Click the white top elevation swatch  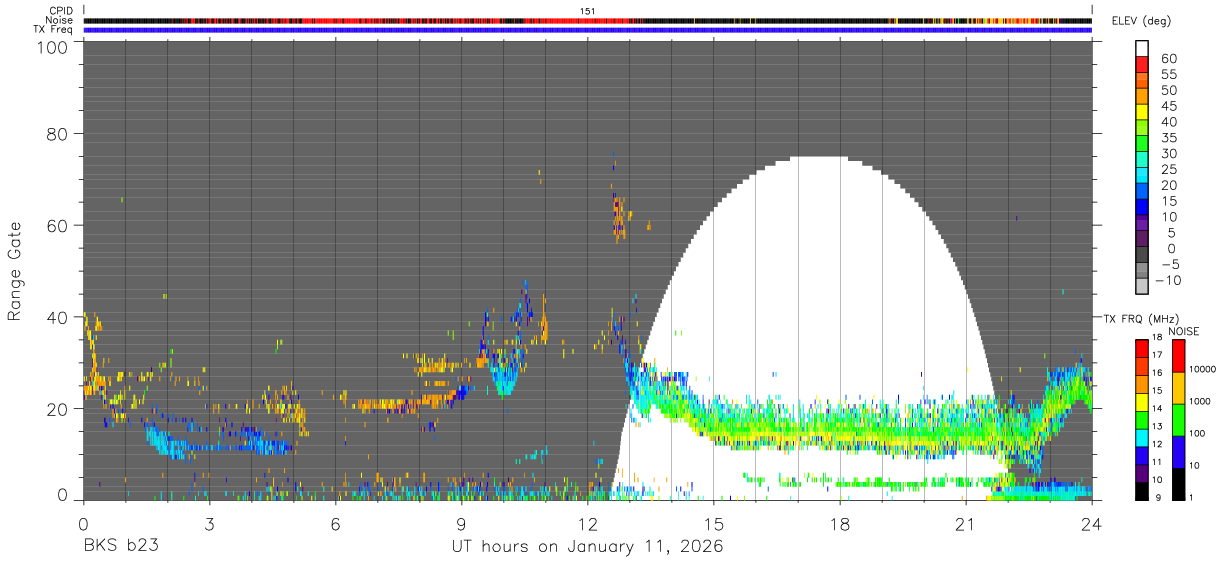(x=1143, y=48)
